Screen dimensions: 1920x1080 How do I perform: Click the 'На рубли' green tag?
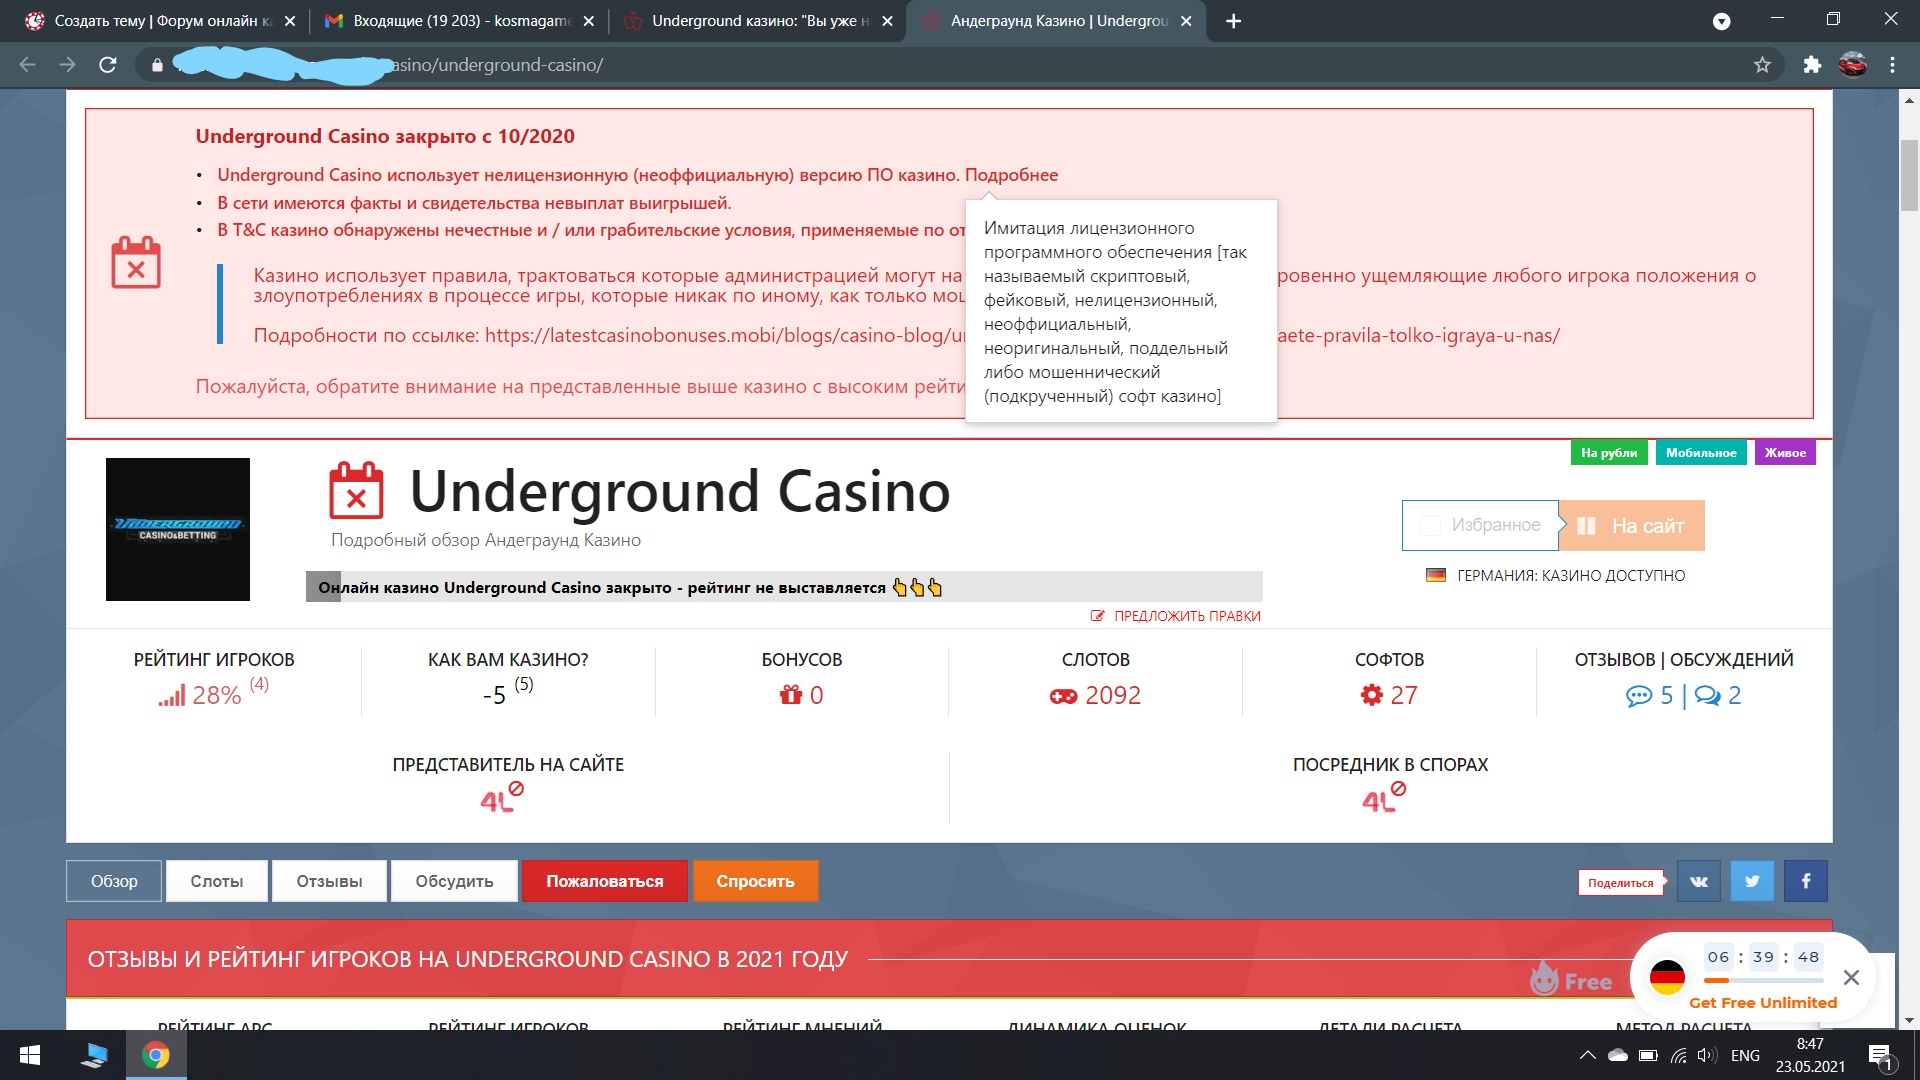tap(1609, 453)
